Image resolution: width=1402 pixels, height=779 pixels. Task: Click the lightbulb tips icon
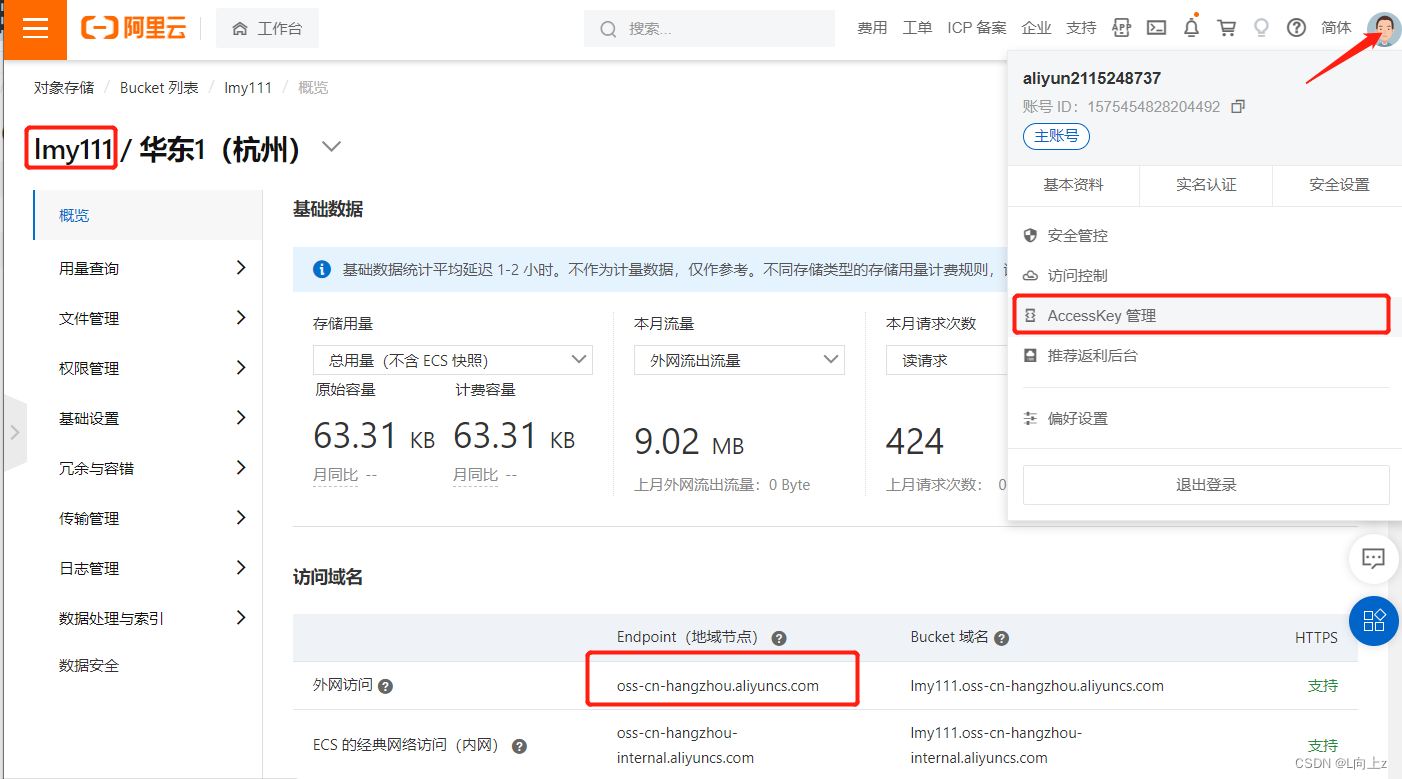(x=1261, y=28)
